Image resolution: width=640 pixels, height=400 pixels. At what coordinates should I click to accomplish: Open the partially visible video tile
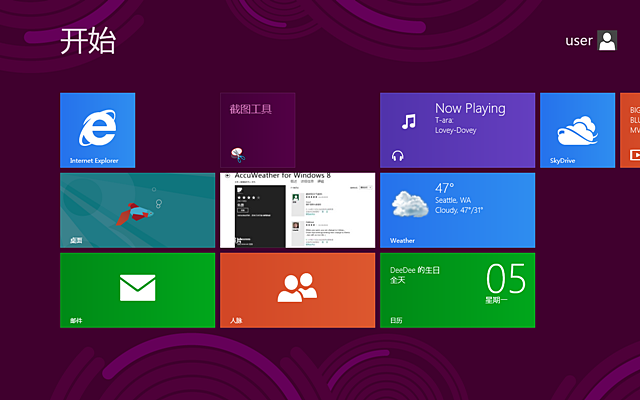click(x=630, y=130)
